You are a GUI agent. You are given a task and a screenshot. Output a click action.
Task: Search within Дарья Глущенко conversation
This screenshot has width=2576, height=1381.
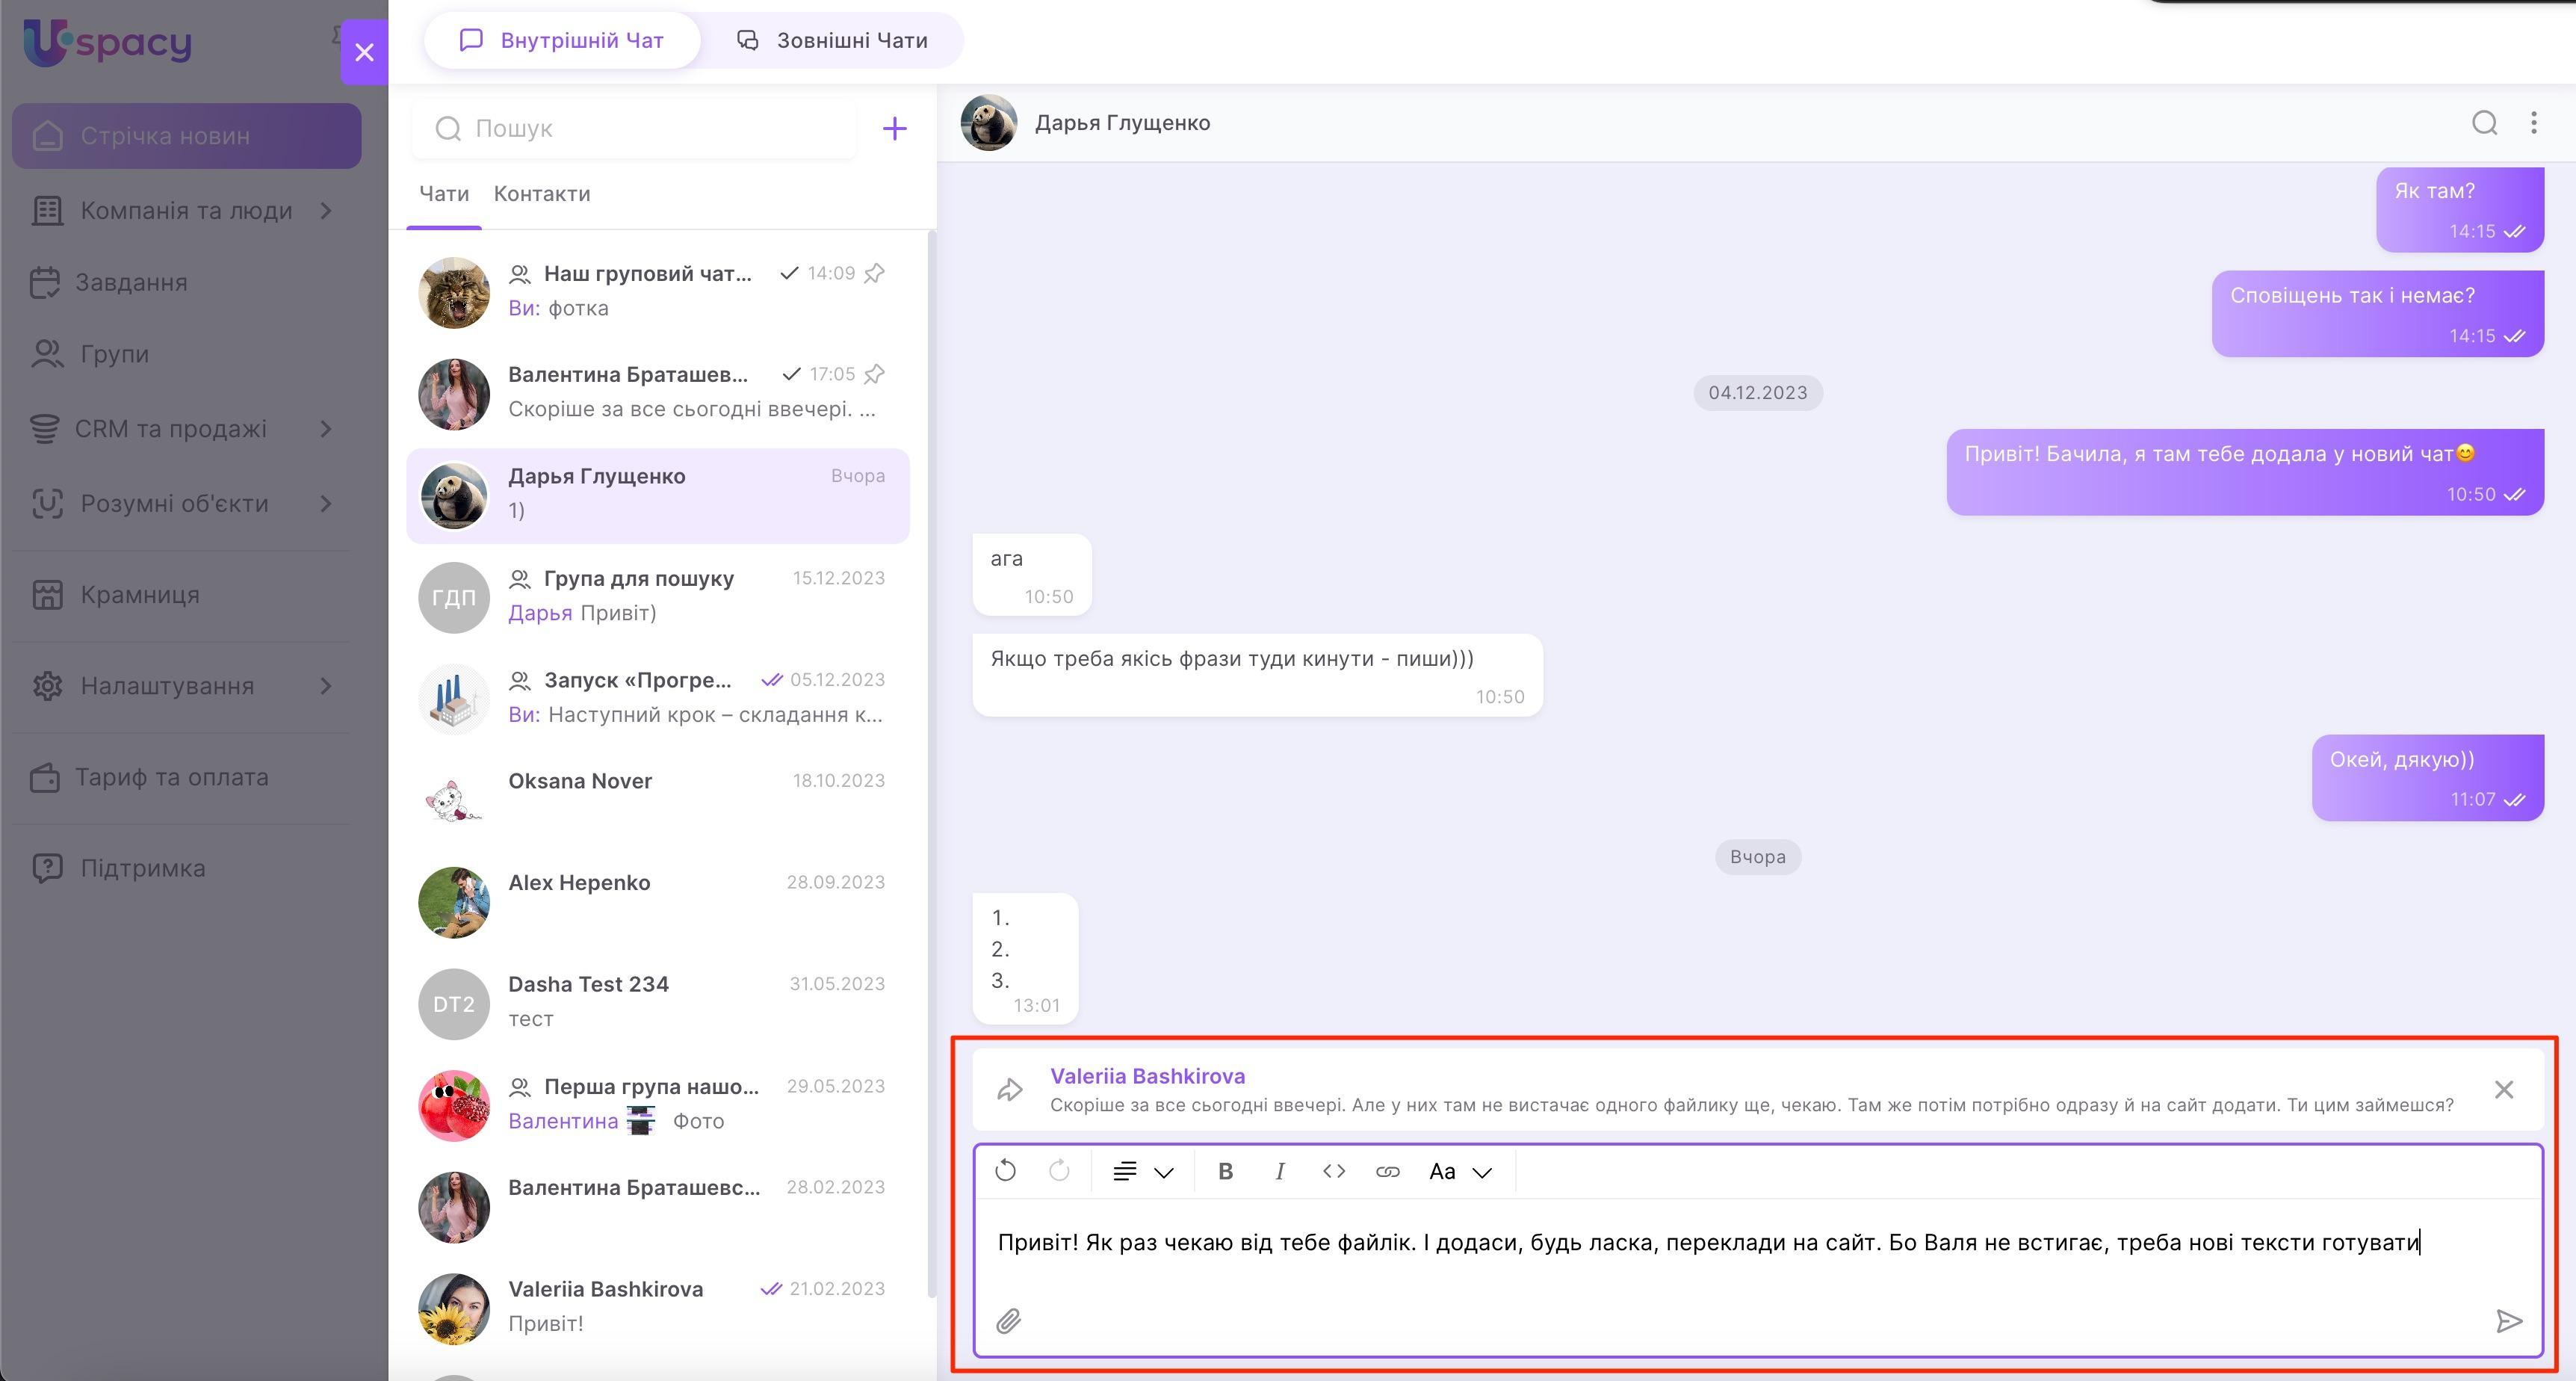tap(2484, 123)
